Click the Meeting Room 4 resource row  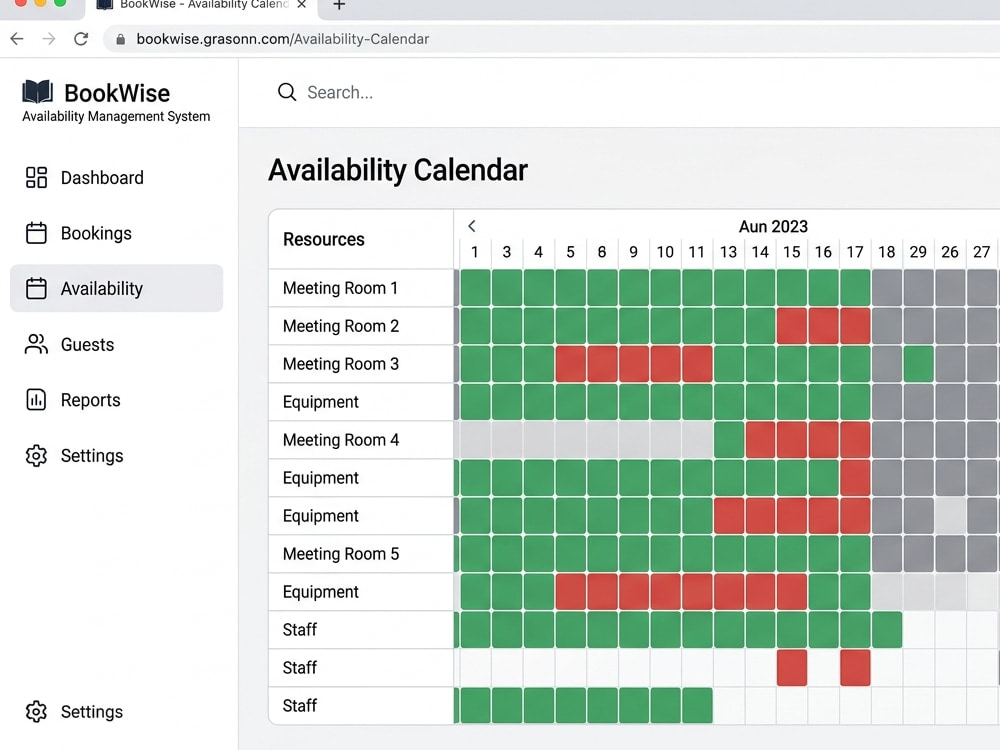coord(361,440)
